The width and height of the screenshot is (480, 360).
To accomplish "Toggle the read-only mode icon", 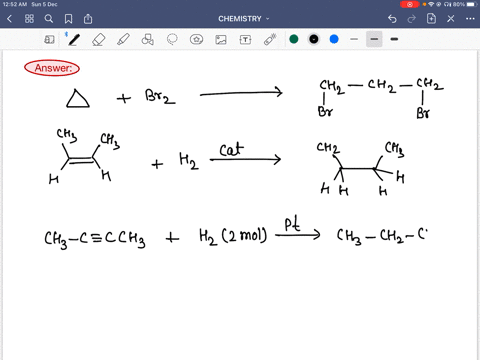I will 49,40.
